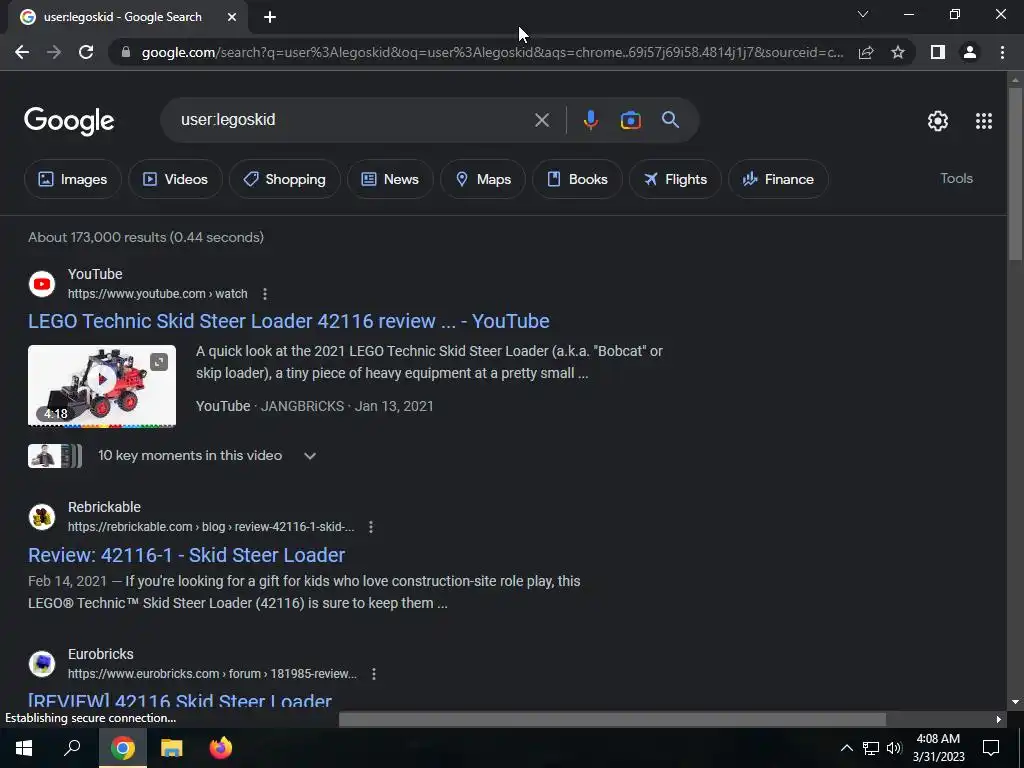Switch to Maps results
This screenshot has height=768, width=1024.
click(x=483, y=179)
